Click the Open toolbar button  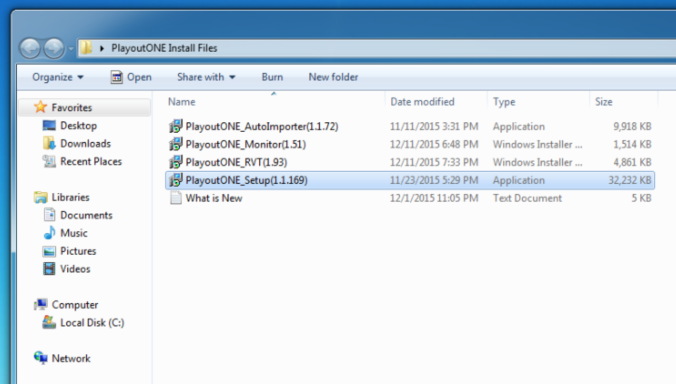point(131,77)
